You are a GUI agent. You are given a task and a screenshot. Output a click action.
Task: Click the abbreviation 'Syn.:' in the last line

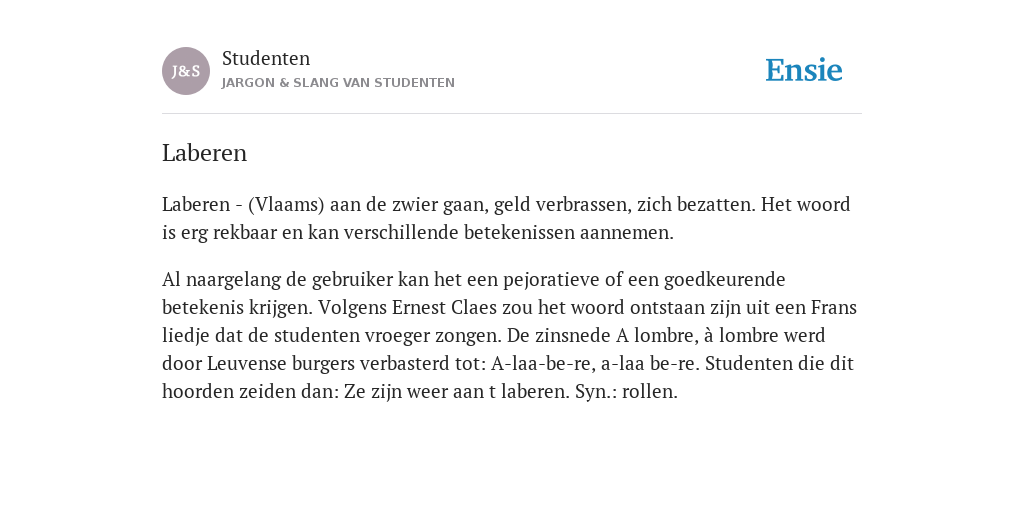coord(596,392)
